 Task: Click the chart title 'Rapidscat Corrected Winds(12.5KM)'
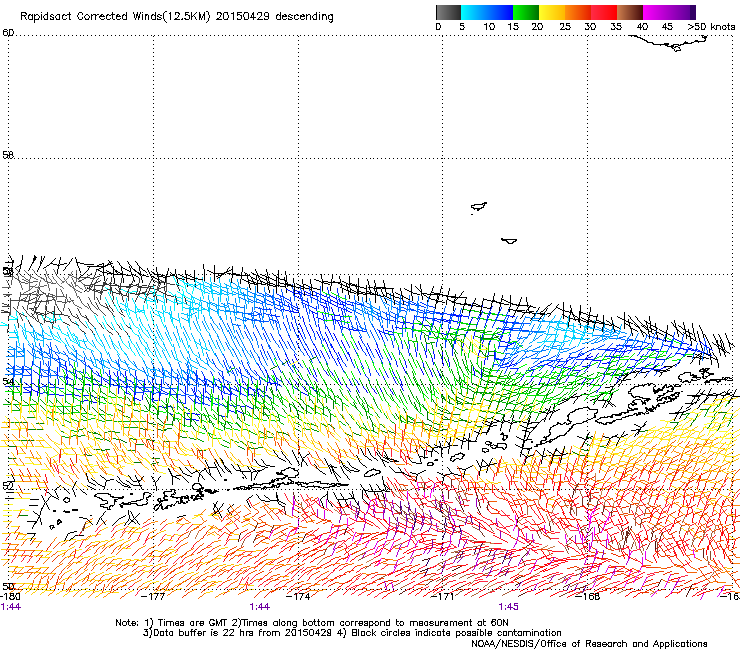pyautogui.click(x=115, y=17)
